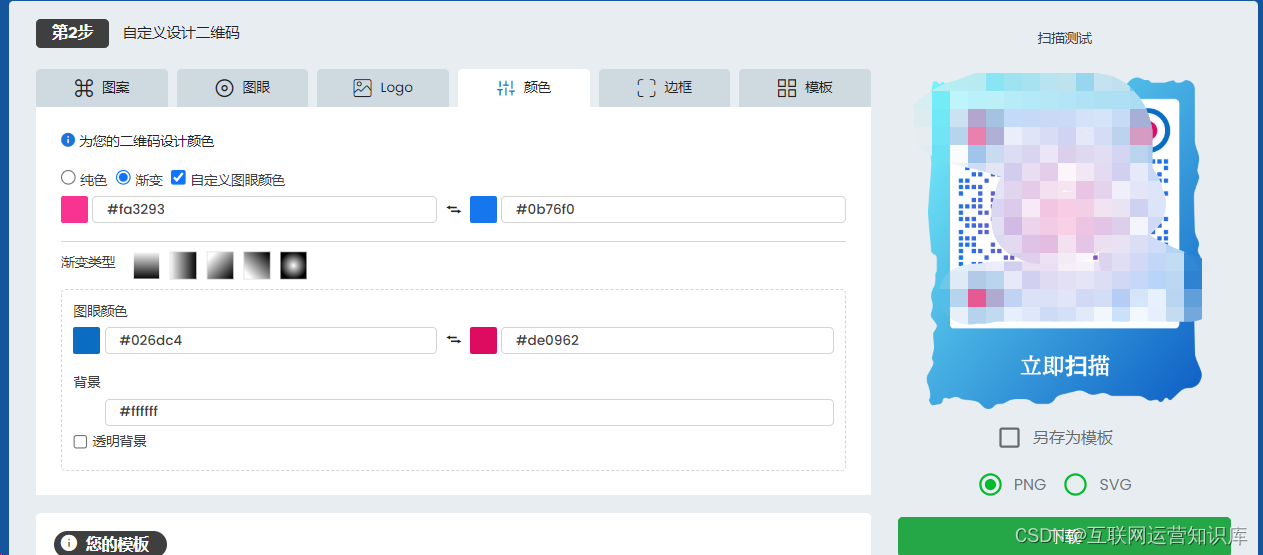Choose the horizontal linear gradient type
The width and height of the screenshot is (1263, 555).
183,265
